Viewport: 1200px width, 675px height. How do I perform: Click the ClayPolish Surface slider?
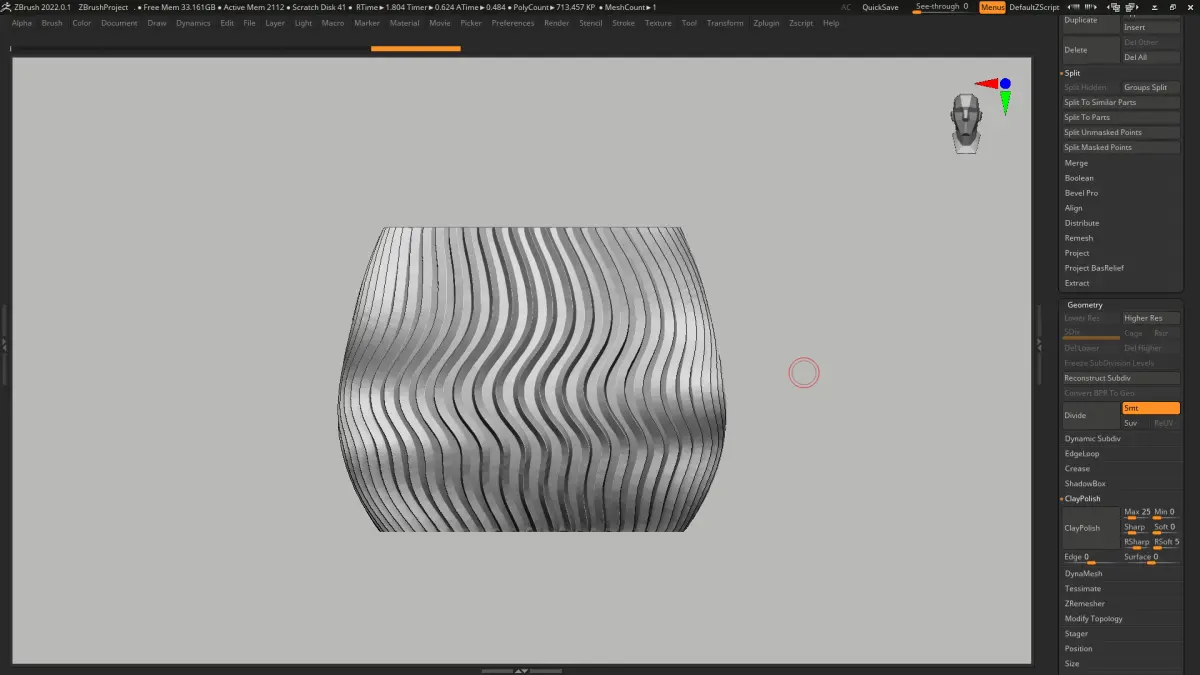click(1151, 558)
